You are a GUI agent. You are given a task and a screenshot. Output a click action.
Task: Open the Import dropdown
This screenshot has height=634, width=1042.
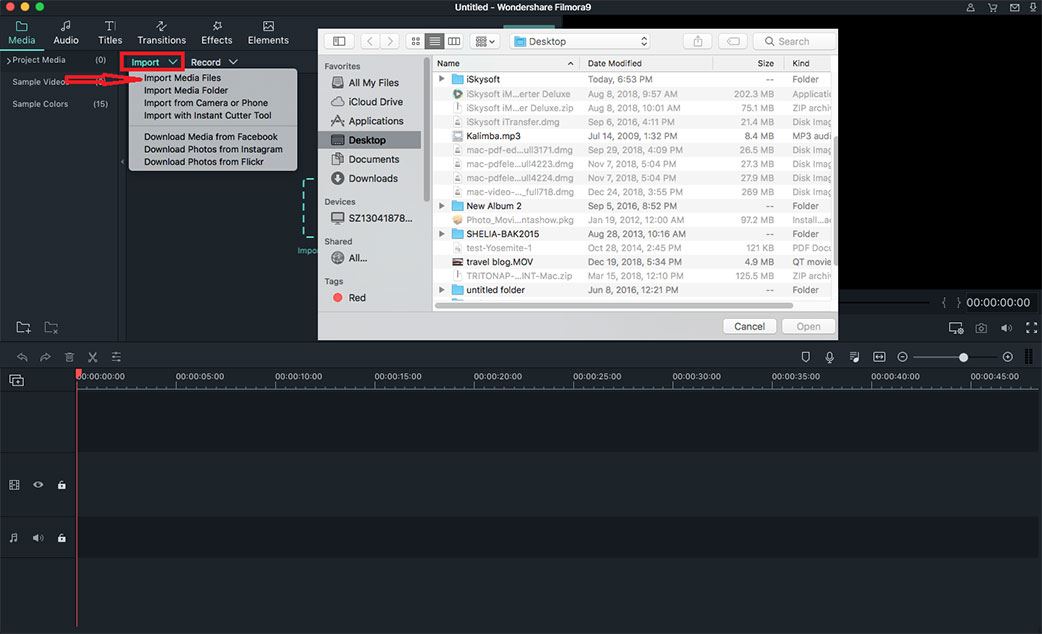[x=153, y=62]
